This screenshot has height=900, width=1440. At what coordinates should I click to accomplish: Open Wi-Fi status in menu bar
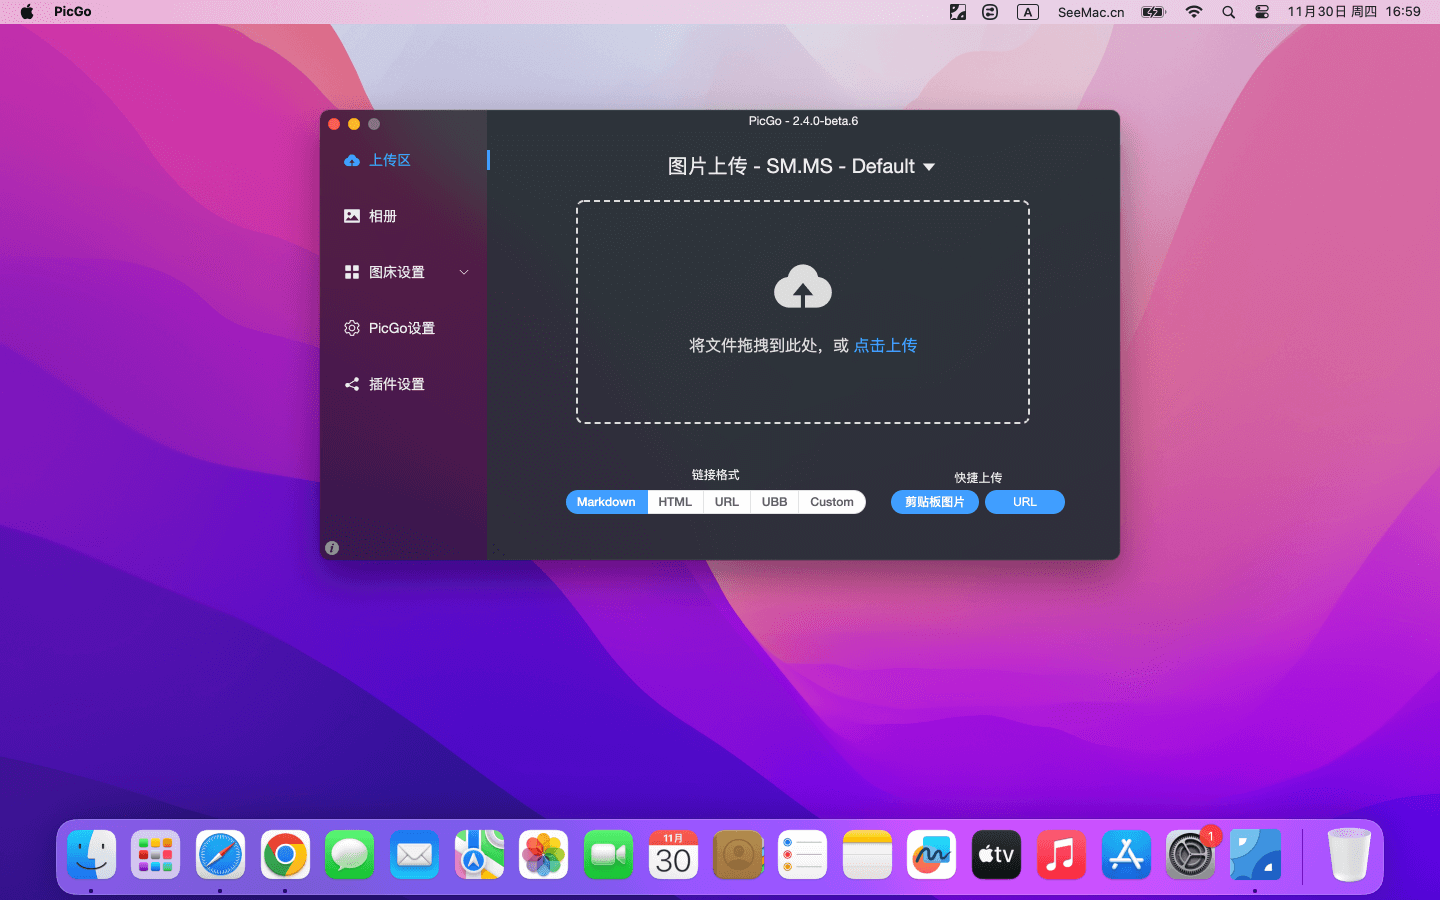1194,12
